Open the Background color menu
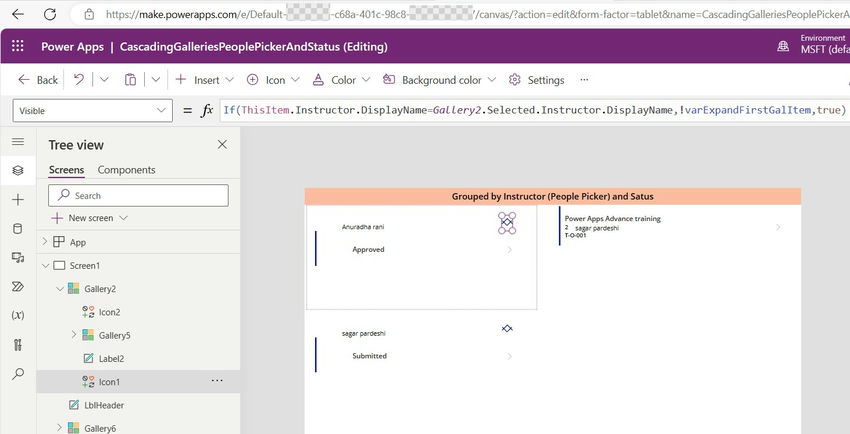 (439, 80)
